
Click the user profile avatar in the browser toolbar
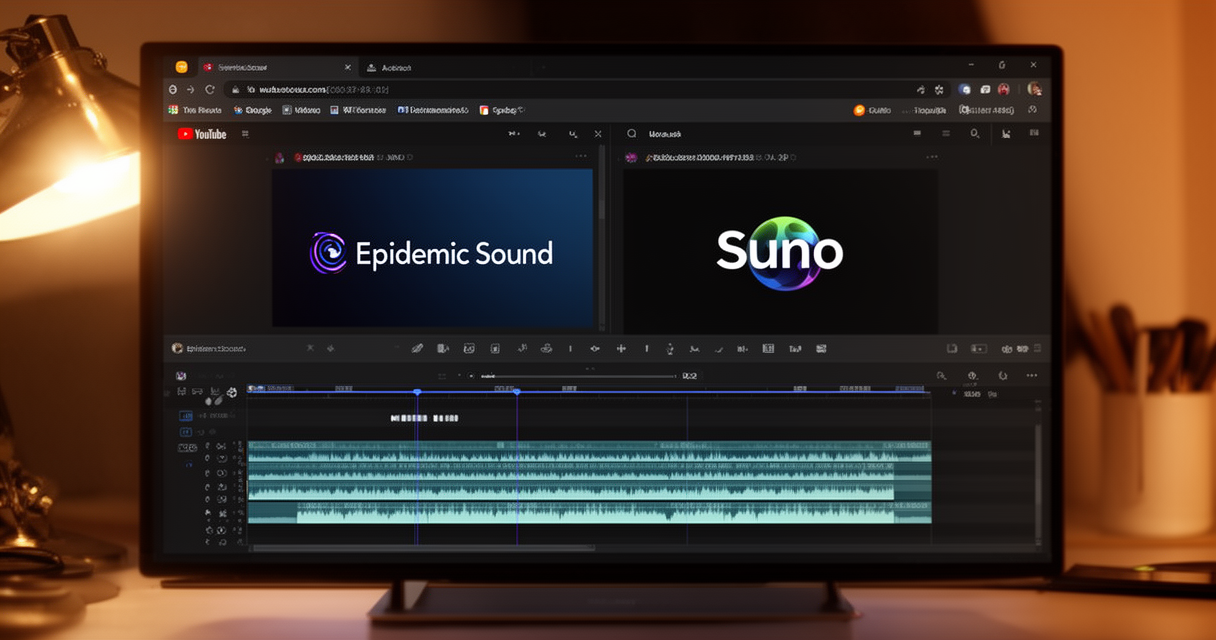(1034, 89)
